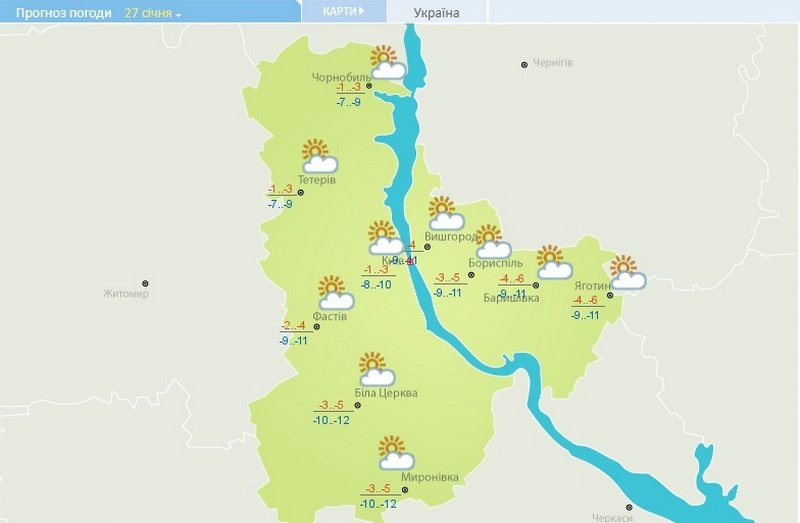Click the Чернігів city marker
The image size is (800, 523).
(524, 65)
